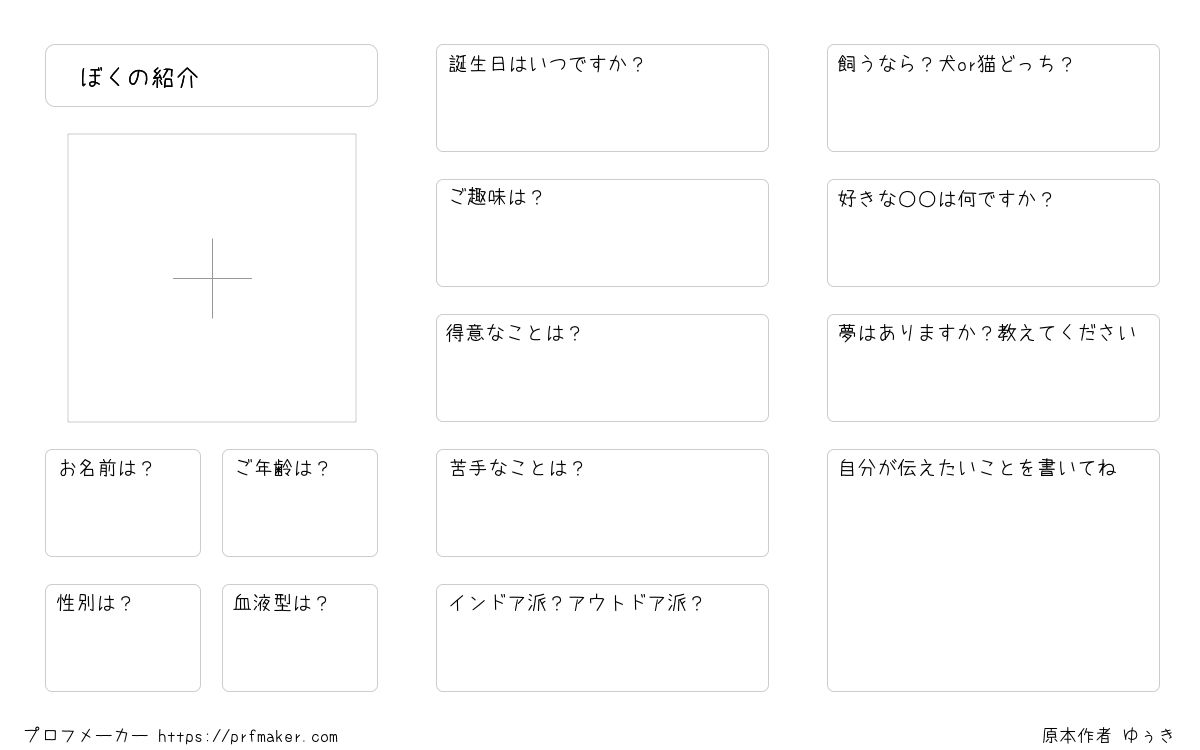Click the 好きな〇〇は何ですか？ field
1200x750 pixels.
pos(993,233)
